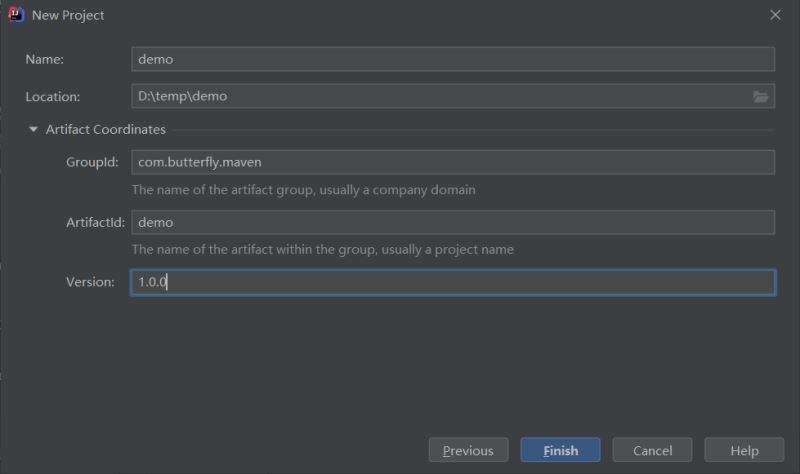Edit the GroupId field com.butterfly.maven

click(453, 162)
